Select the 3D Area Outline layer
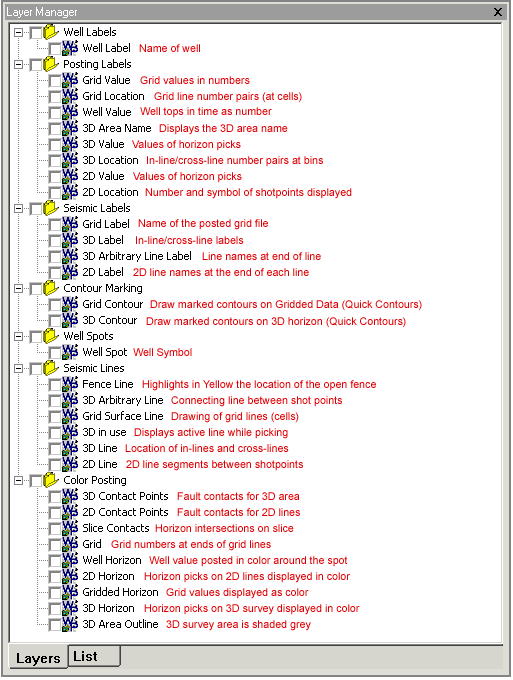The image size is (513, 680). (121, 624)
